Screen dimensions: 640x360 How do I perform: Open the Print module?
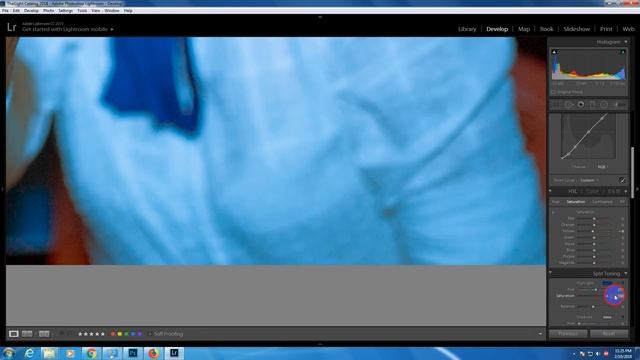pyautogui.click(x=606, y=29)
